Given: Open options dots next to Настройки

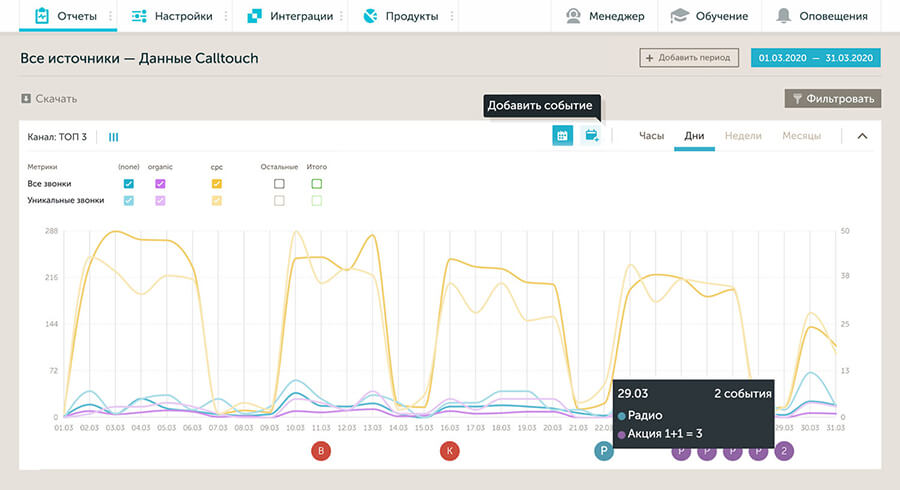Looking at the screenshot, I should pyautogui.click(x=227, y=16).
